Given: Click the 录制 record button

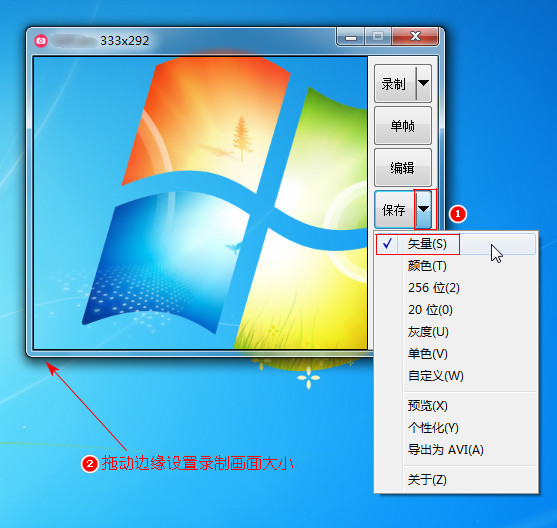Looking at the screenshot, I should coord(395,84).
